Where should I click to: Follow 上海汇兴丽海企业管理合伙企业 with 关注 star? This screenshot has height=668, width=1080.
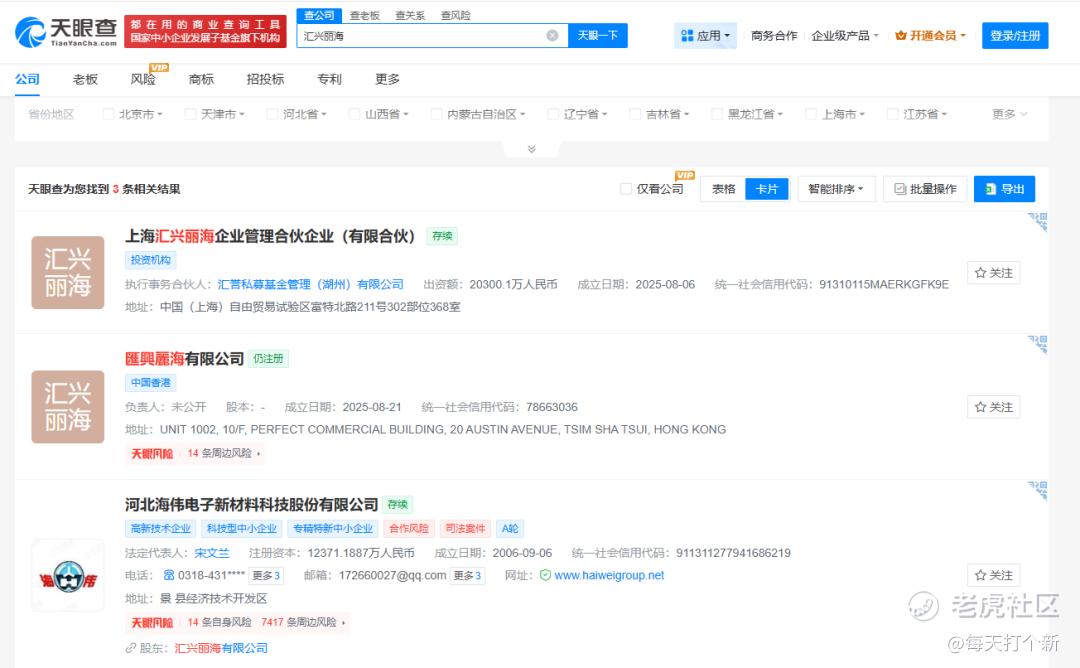point(993,273)
